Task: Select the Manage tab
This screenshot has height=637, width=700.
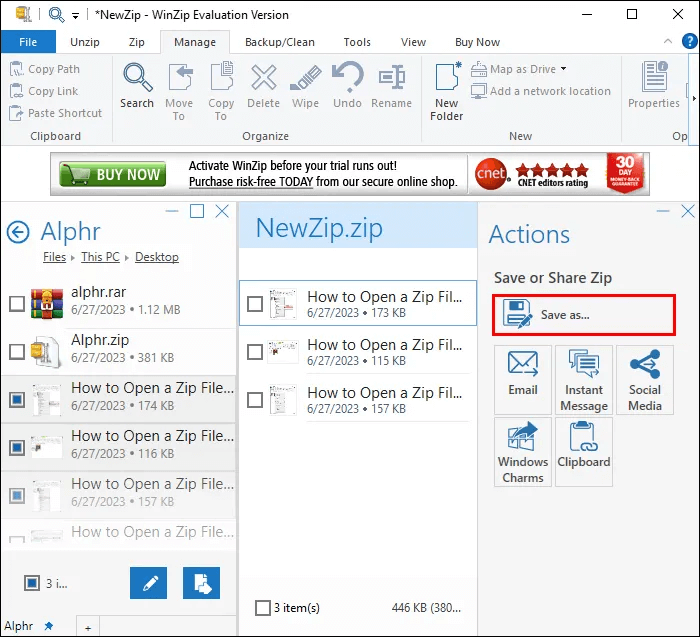Action: coord(195,42)
